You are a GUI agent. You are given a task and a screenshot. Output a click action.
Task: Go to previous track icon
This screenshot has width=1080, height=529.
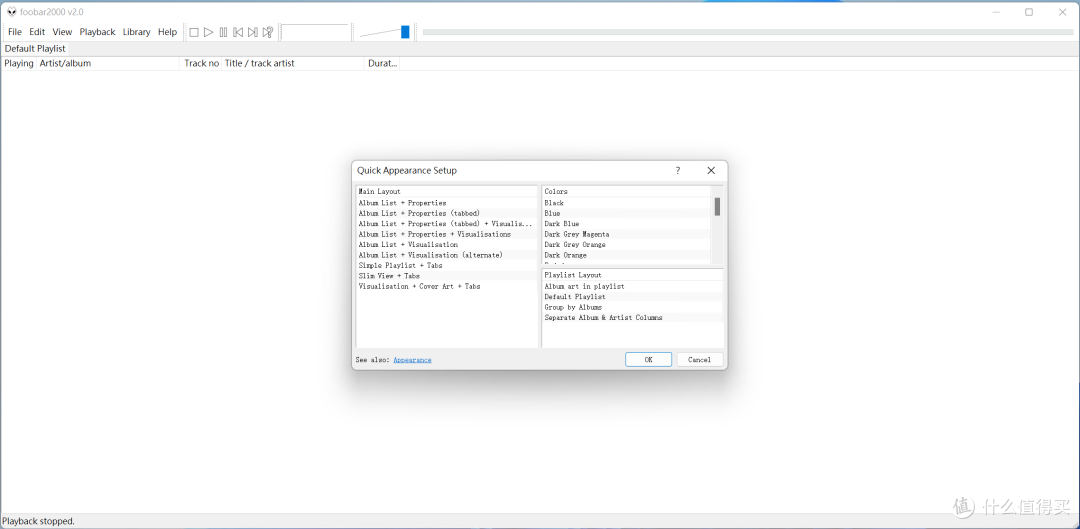[238, 32]
